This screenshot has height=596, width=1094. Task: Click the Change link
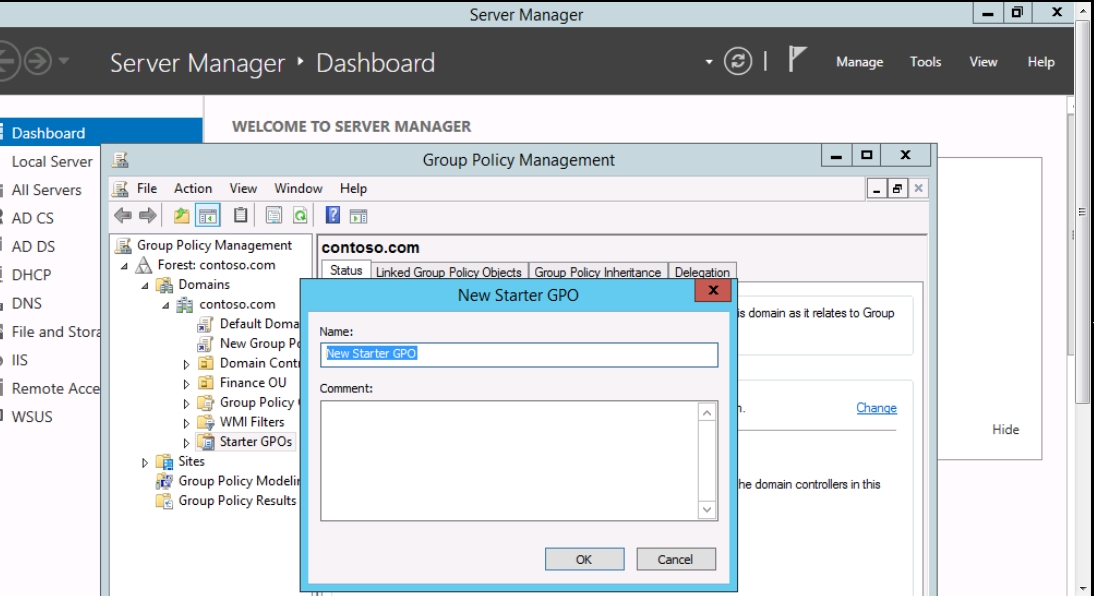876,408
